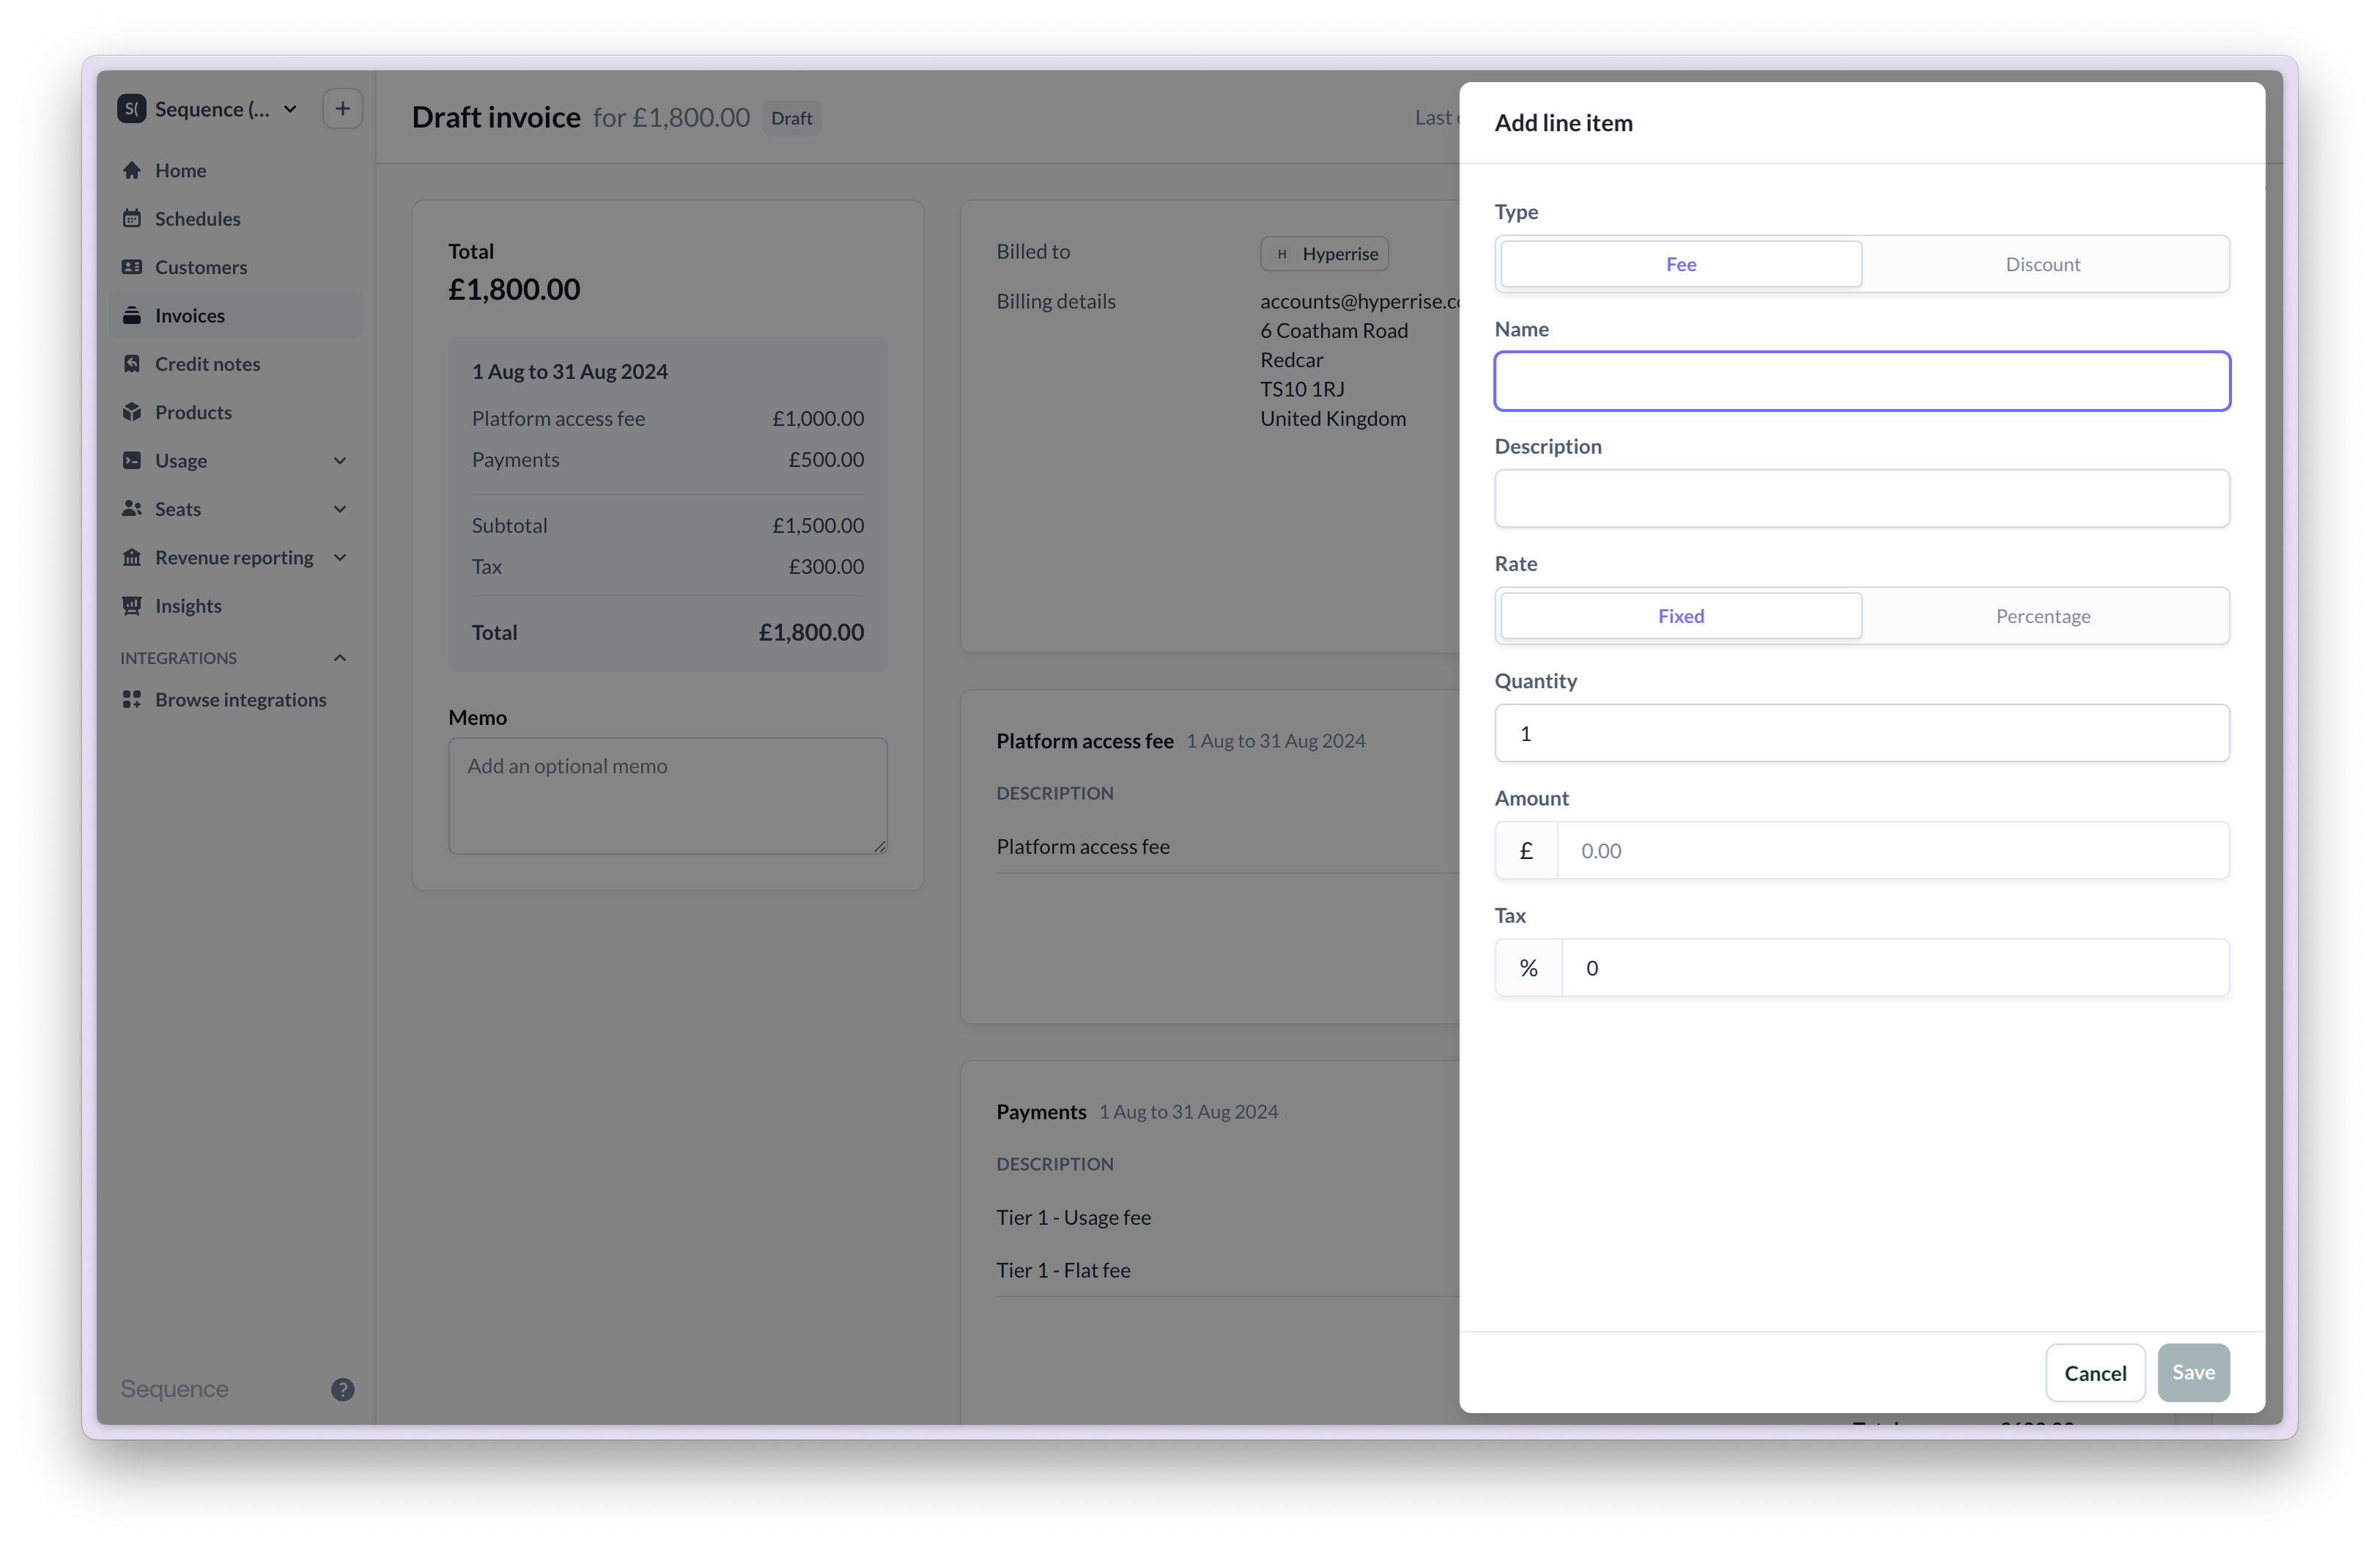Click the '1 Aug to 31 Aug 2024' summary heading

point(570,371)
